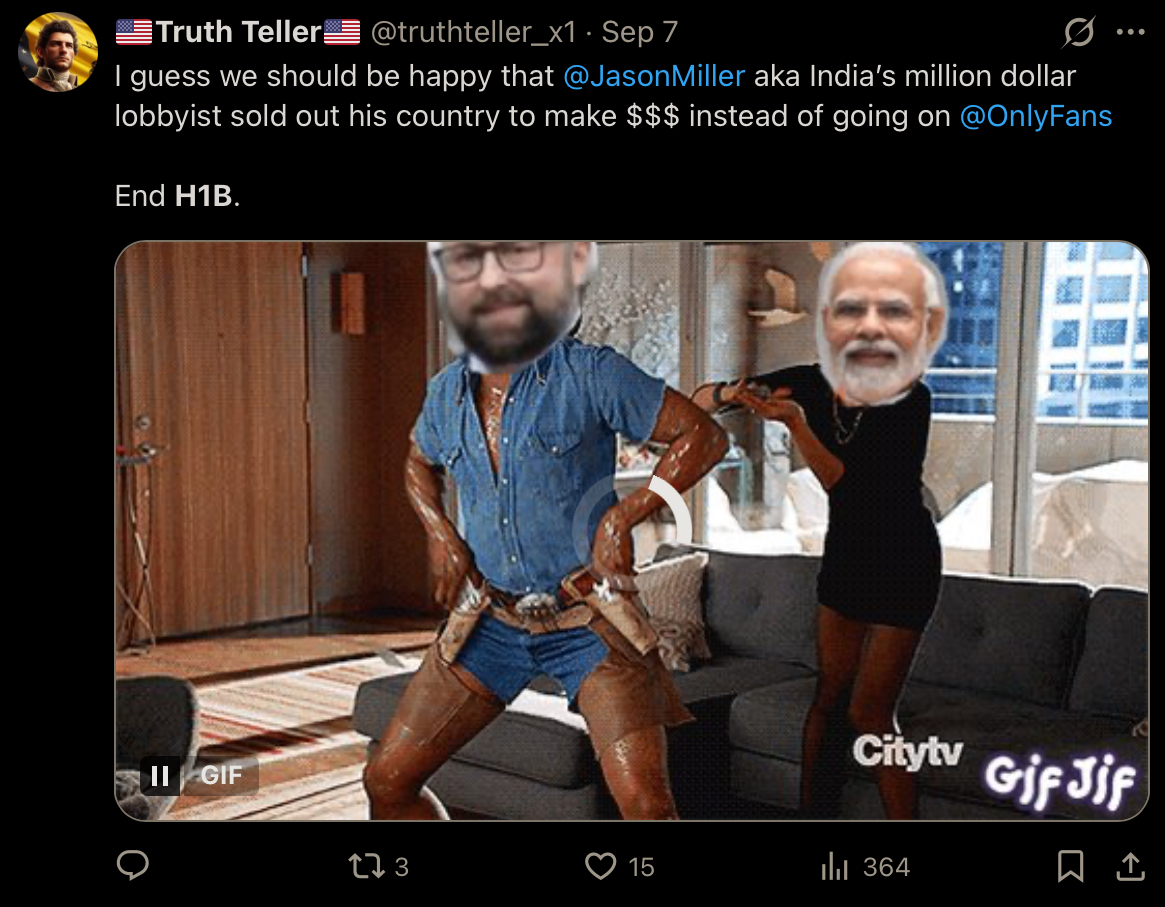The height and width of the screenshot is (907, 1165).
Task: Bookmark this post
Action: pos(1071,866)
